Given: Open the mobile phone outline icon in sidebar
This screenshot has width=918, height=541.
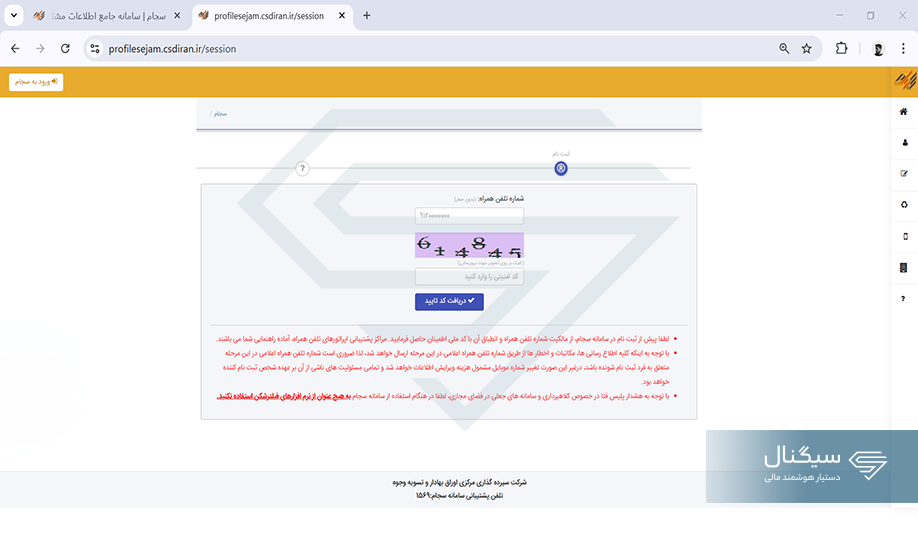Looking at the screenshot, I should pos(904,237).
